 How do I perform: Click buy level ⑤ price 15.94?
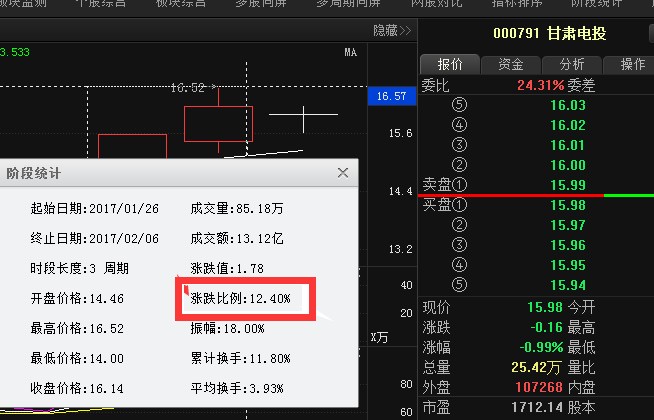click(x=568, y=285)
